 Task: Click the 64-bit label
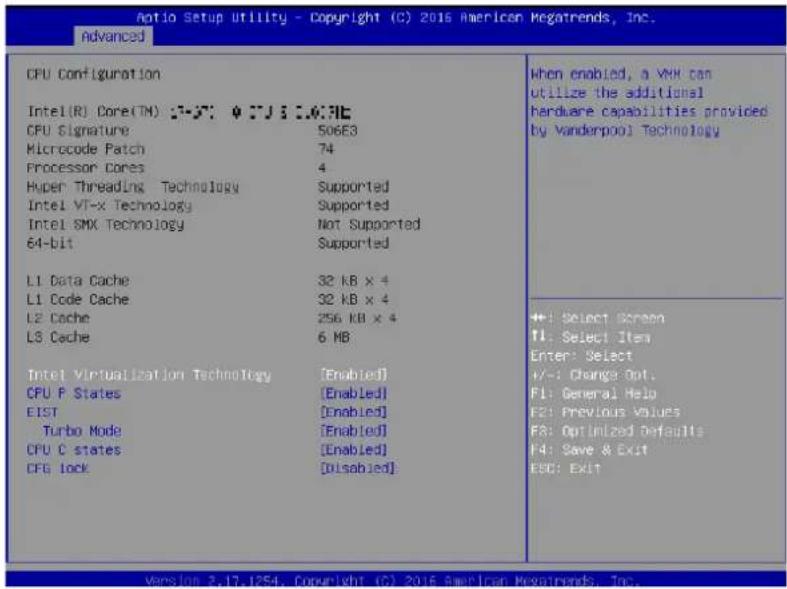[x=50, y=243]
